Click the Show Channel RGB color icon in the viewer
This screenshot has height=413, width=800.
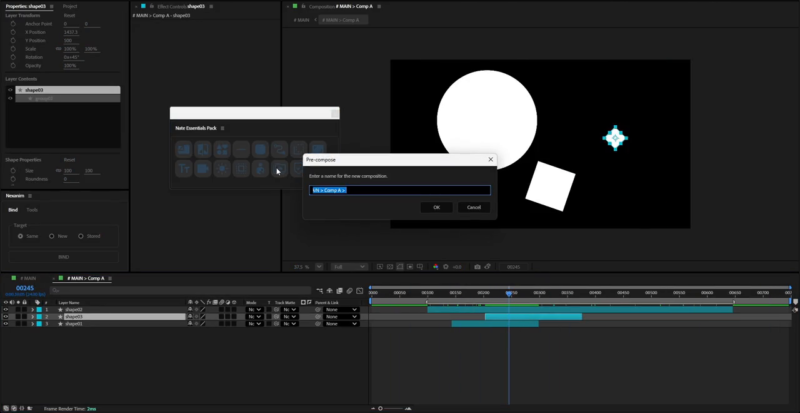point(435,266)
